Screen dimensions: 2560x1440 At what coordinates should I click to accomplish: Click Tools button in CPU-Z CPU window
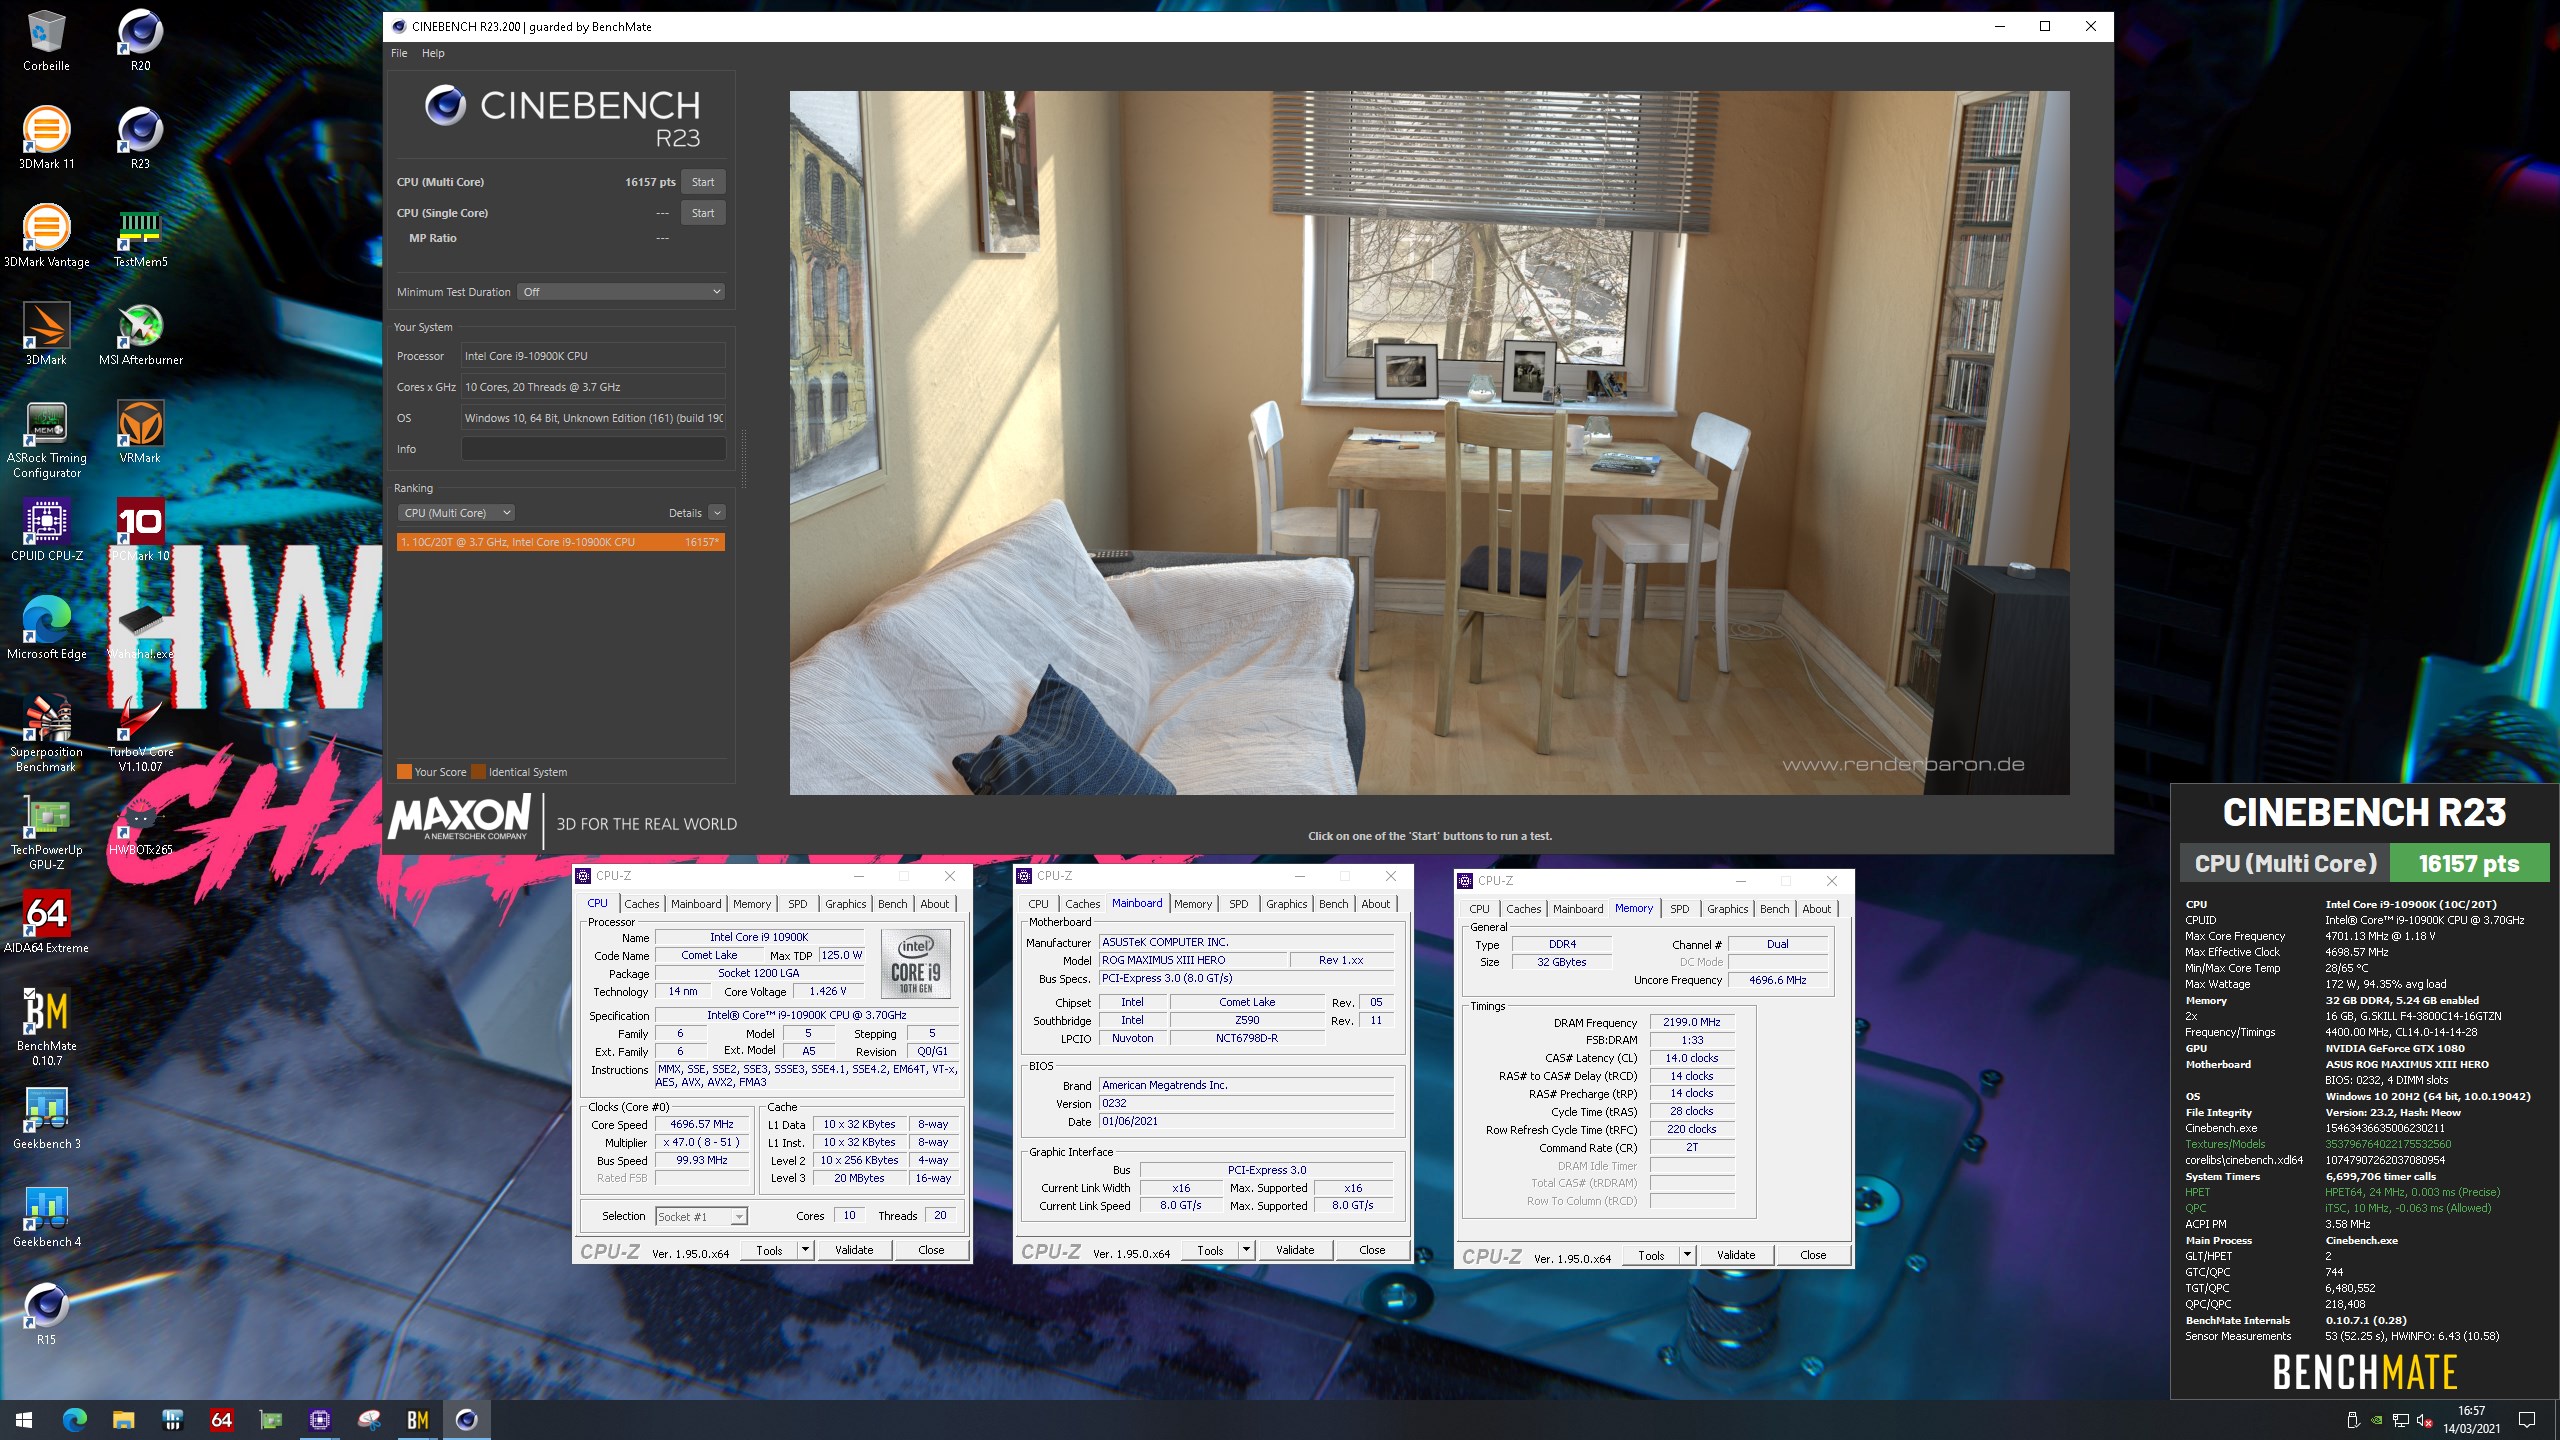(x=769, y=1250)
